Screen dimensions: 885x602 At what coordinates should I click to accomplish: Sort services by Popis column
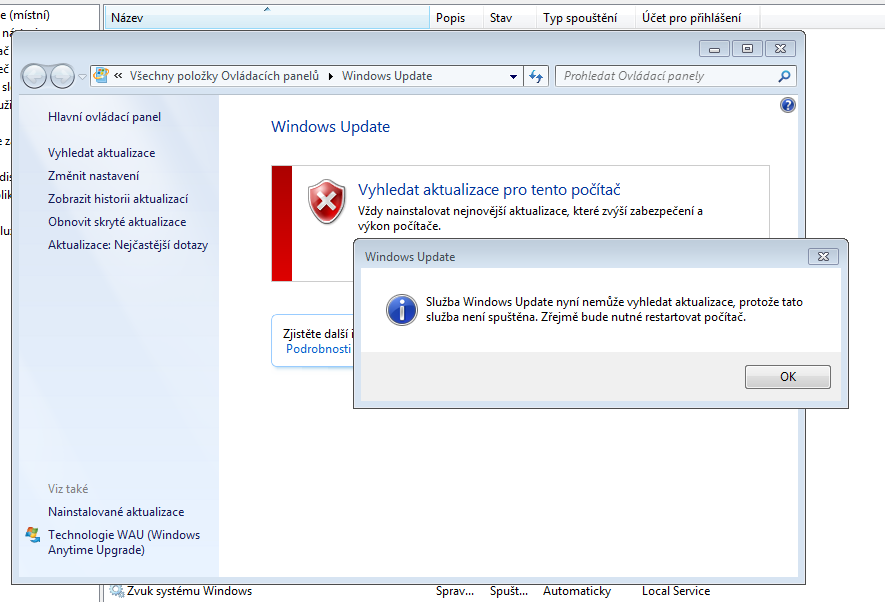point(456,17)
